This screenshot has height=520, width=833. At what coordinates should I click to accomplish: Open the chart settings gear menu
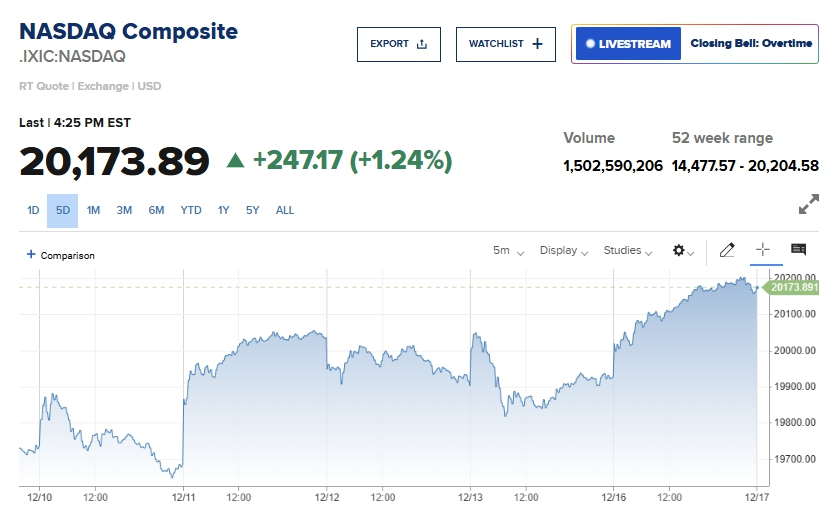click(x=683, y=251)
